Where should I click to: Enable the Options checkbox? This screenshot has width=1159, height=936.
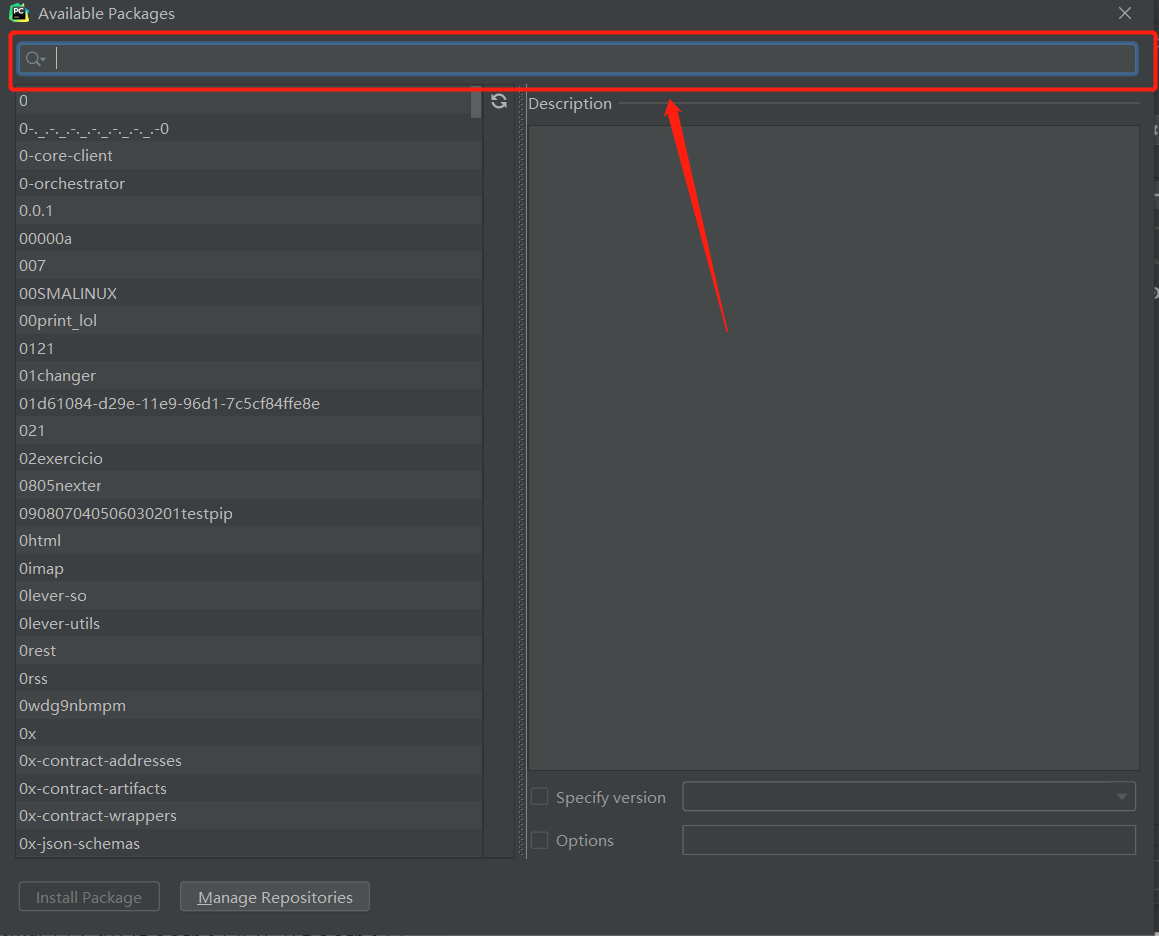(540, 840)
